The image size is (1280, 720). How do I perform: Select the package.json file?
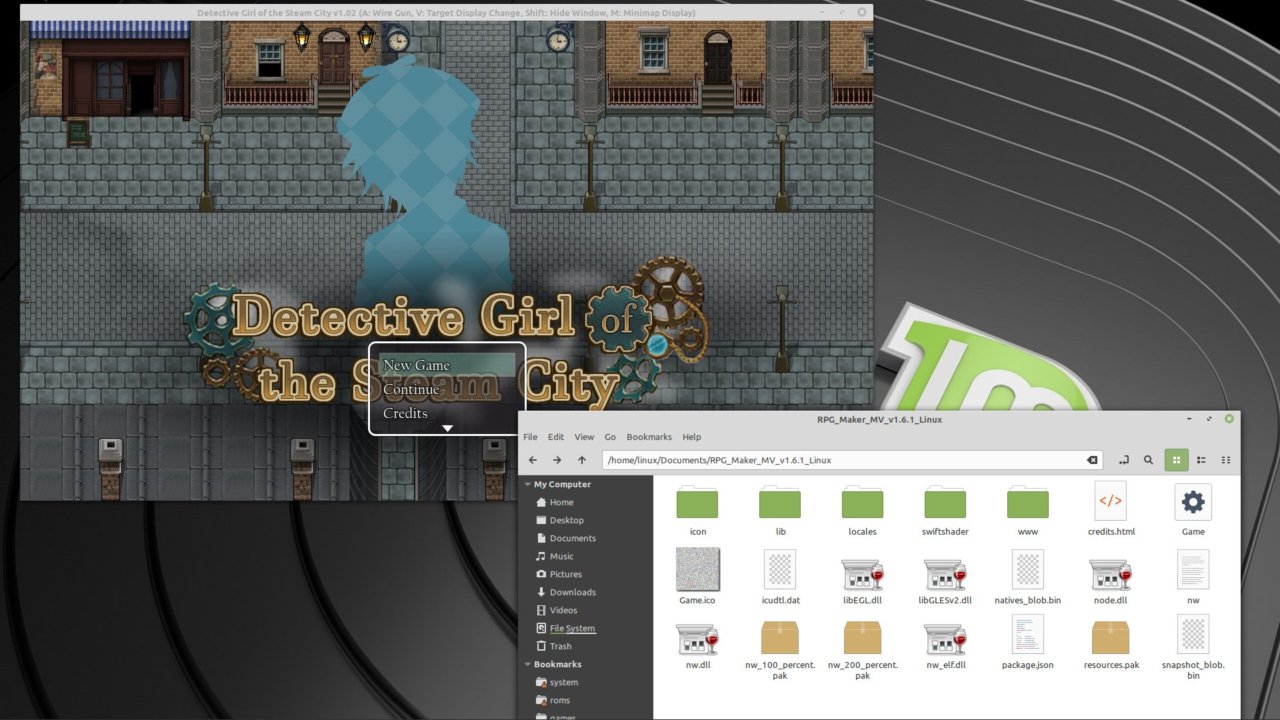1027,635
